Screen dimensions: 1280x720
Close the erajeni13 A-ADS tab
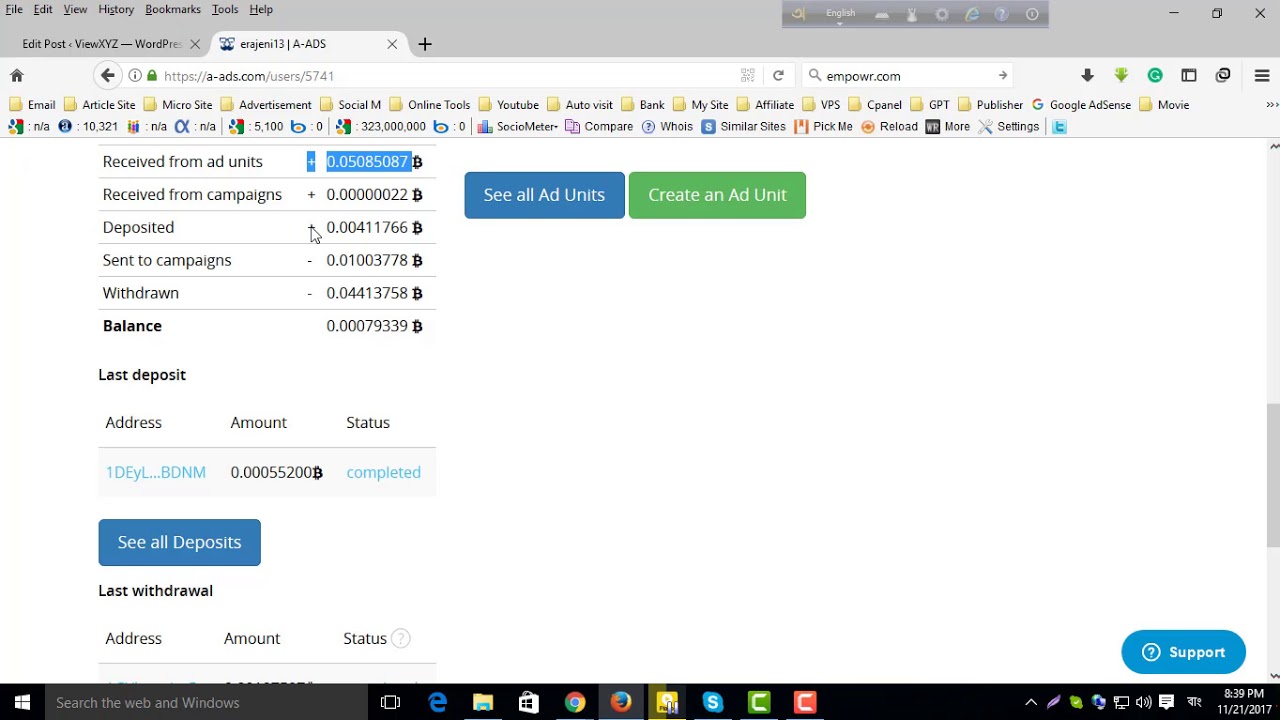pyautogui.click(x=392, y=44)
